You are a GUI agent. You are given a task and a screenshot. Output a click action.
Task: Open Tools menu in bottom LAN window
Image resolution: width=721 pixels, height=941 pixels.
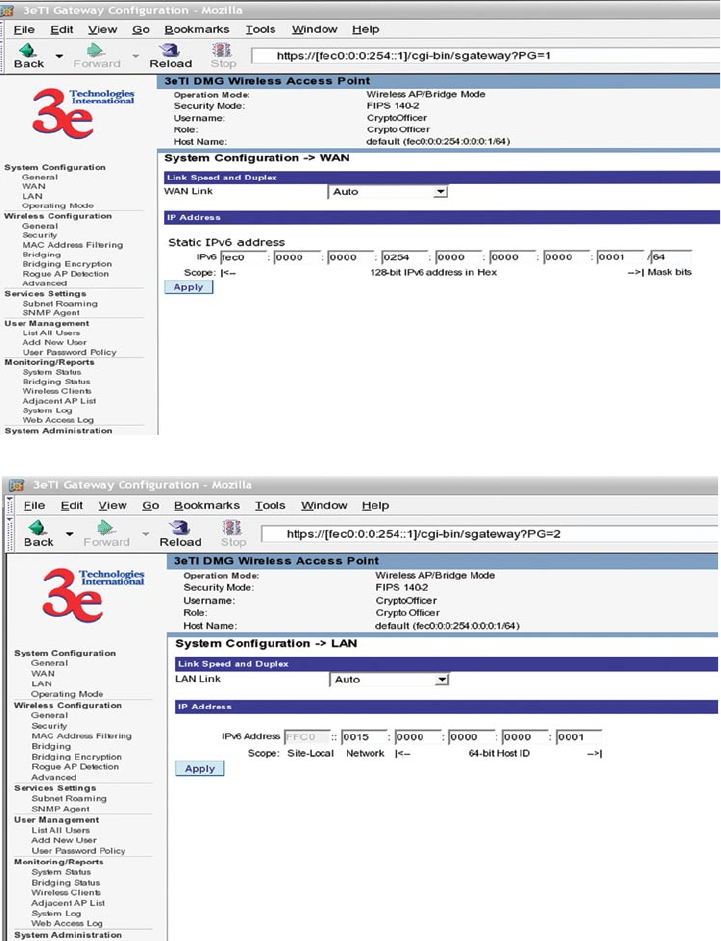tap(270, 505)
